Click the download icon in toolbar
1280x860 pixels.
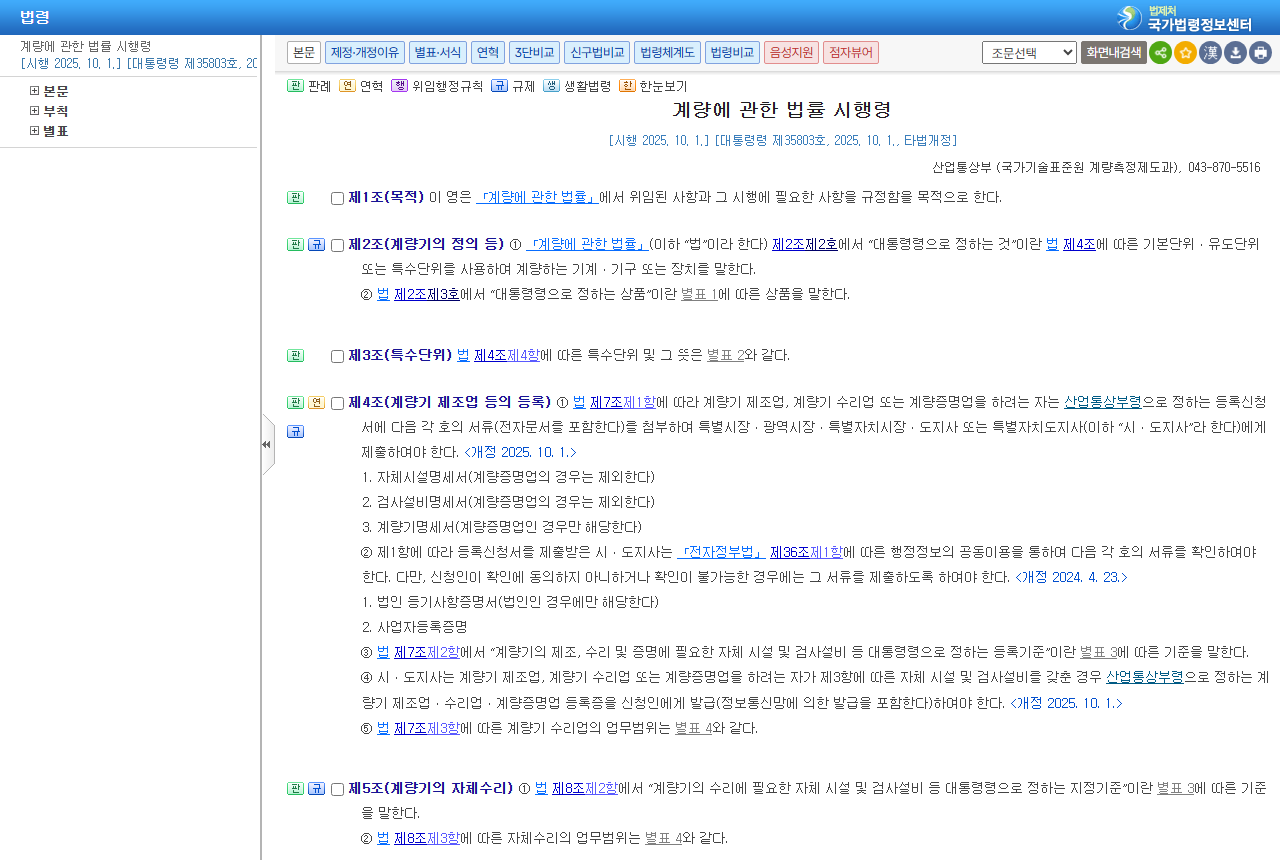coord(1235,53)
